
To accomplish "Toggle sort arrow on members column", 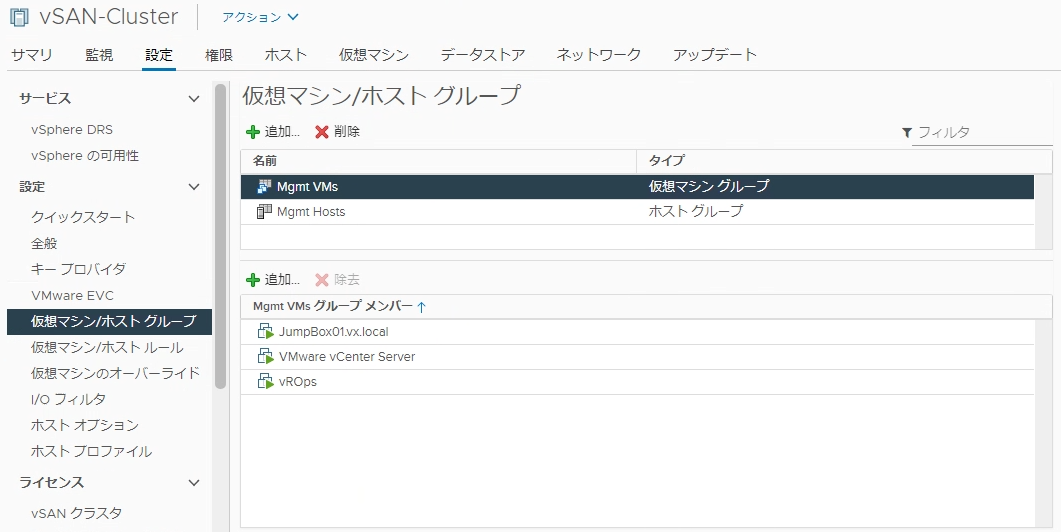I will pyautogui.click(x=421, y=307).
